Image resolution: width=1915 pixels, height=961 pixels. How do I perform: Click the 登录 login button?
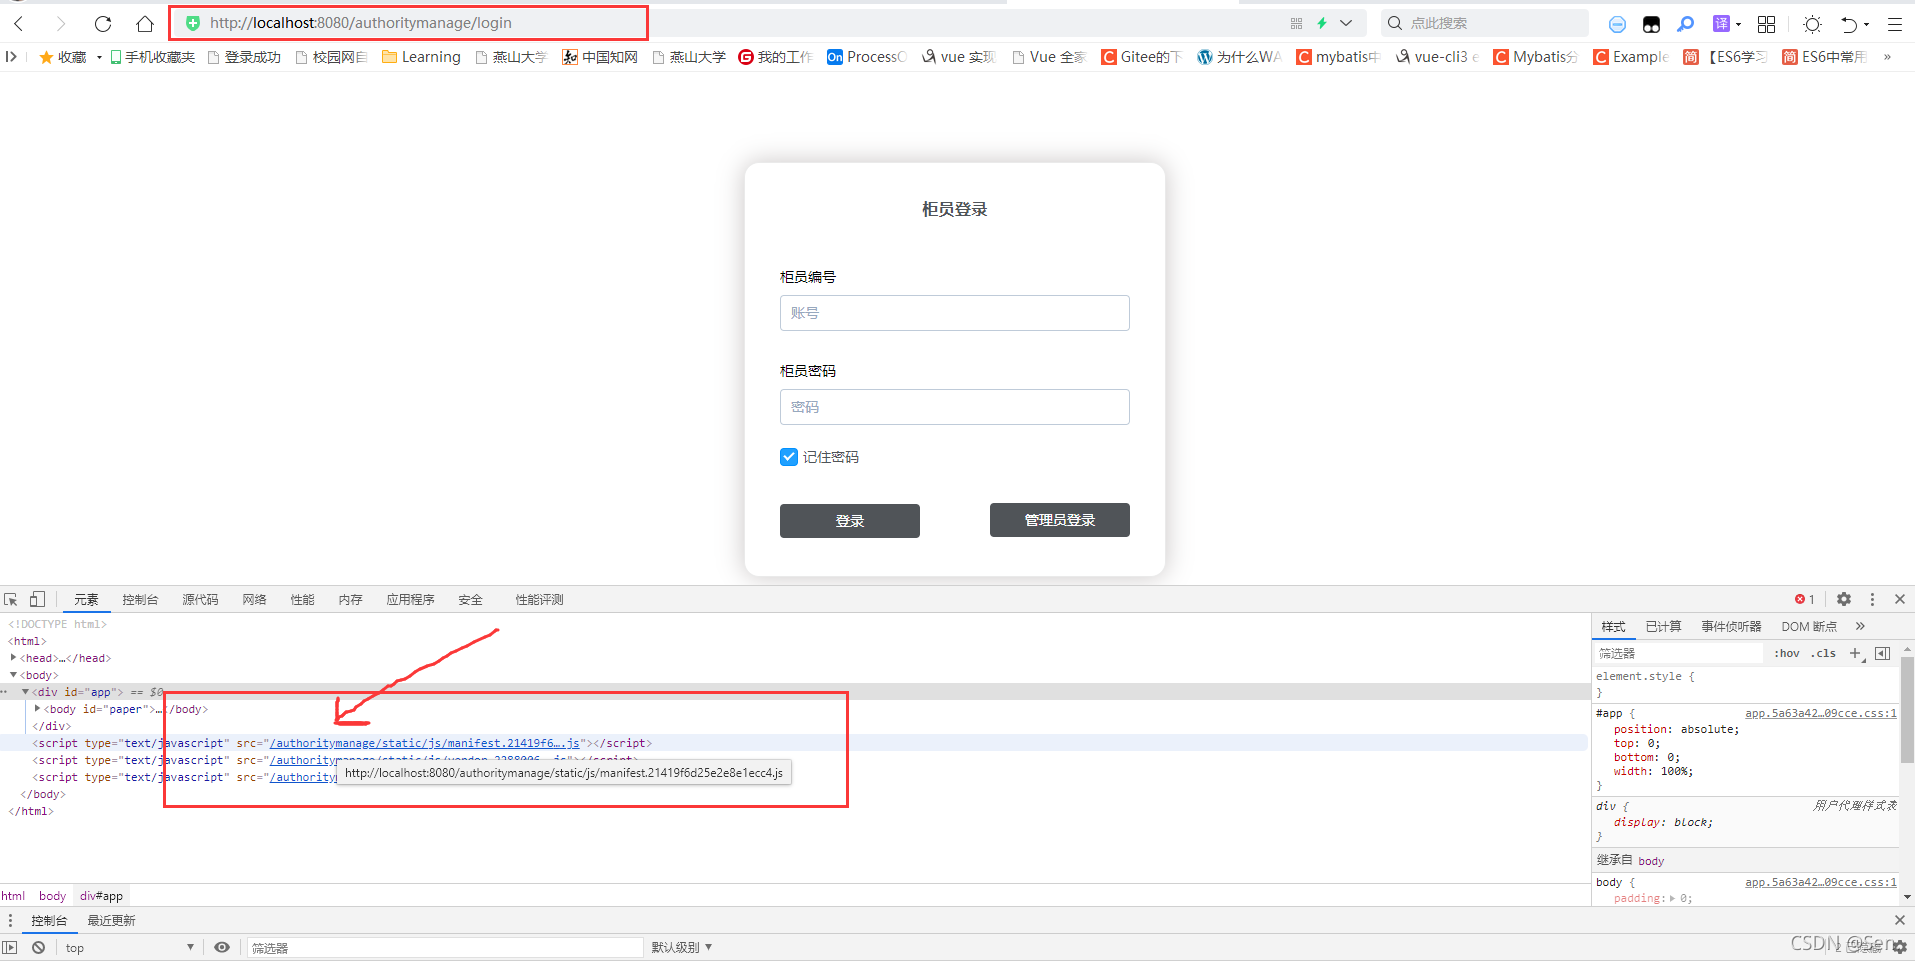click(850, 521)
